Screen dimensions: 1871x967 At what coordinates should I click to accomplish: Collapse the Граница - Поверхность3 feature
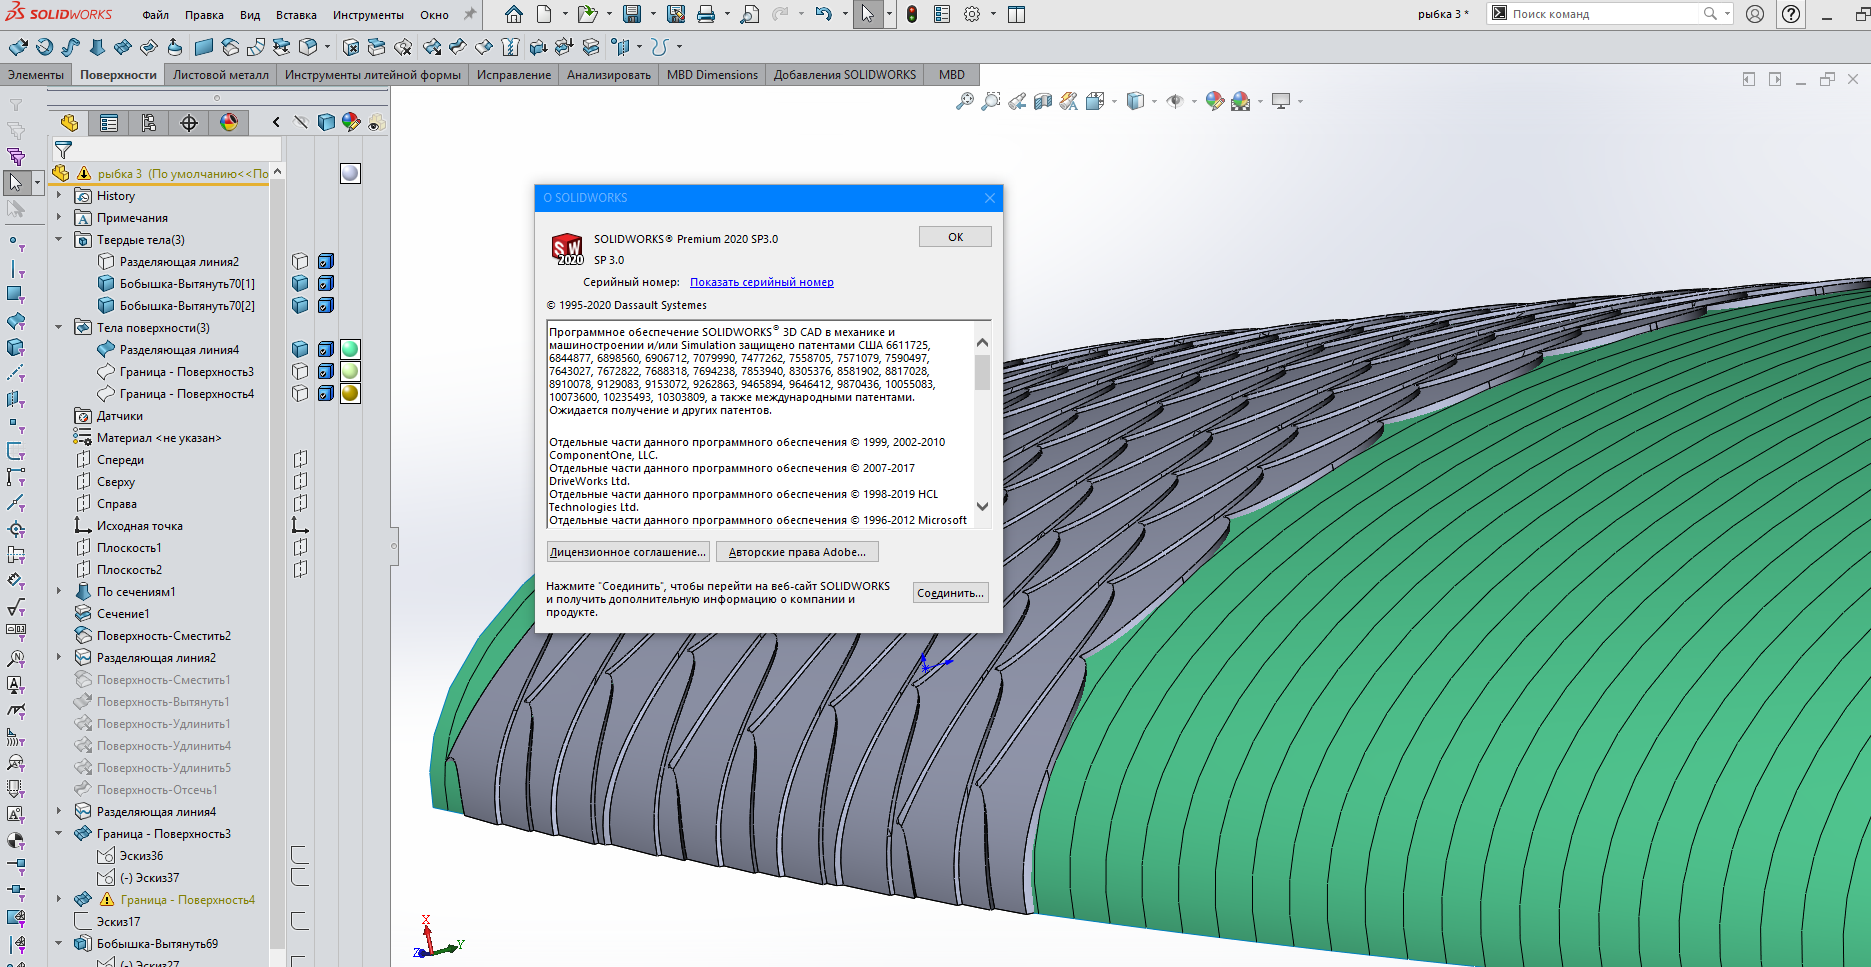coord(59,834)
